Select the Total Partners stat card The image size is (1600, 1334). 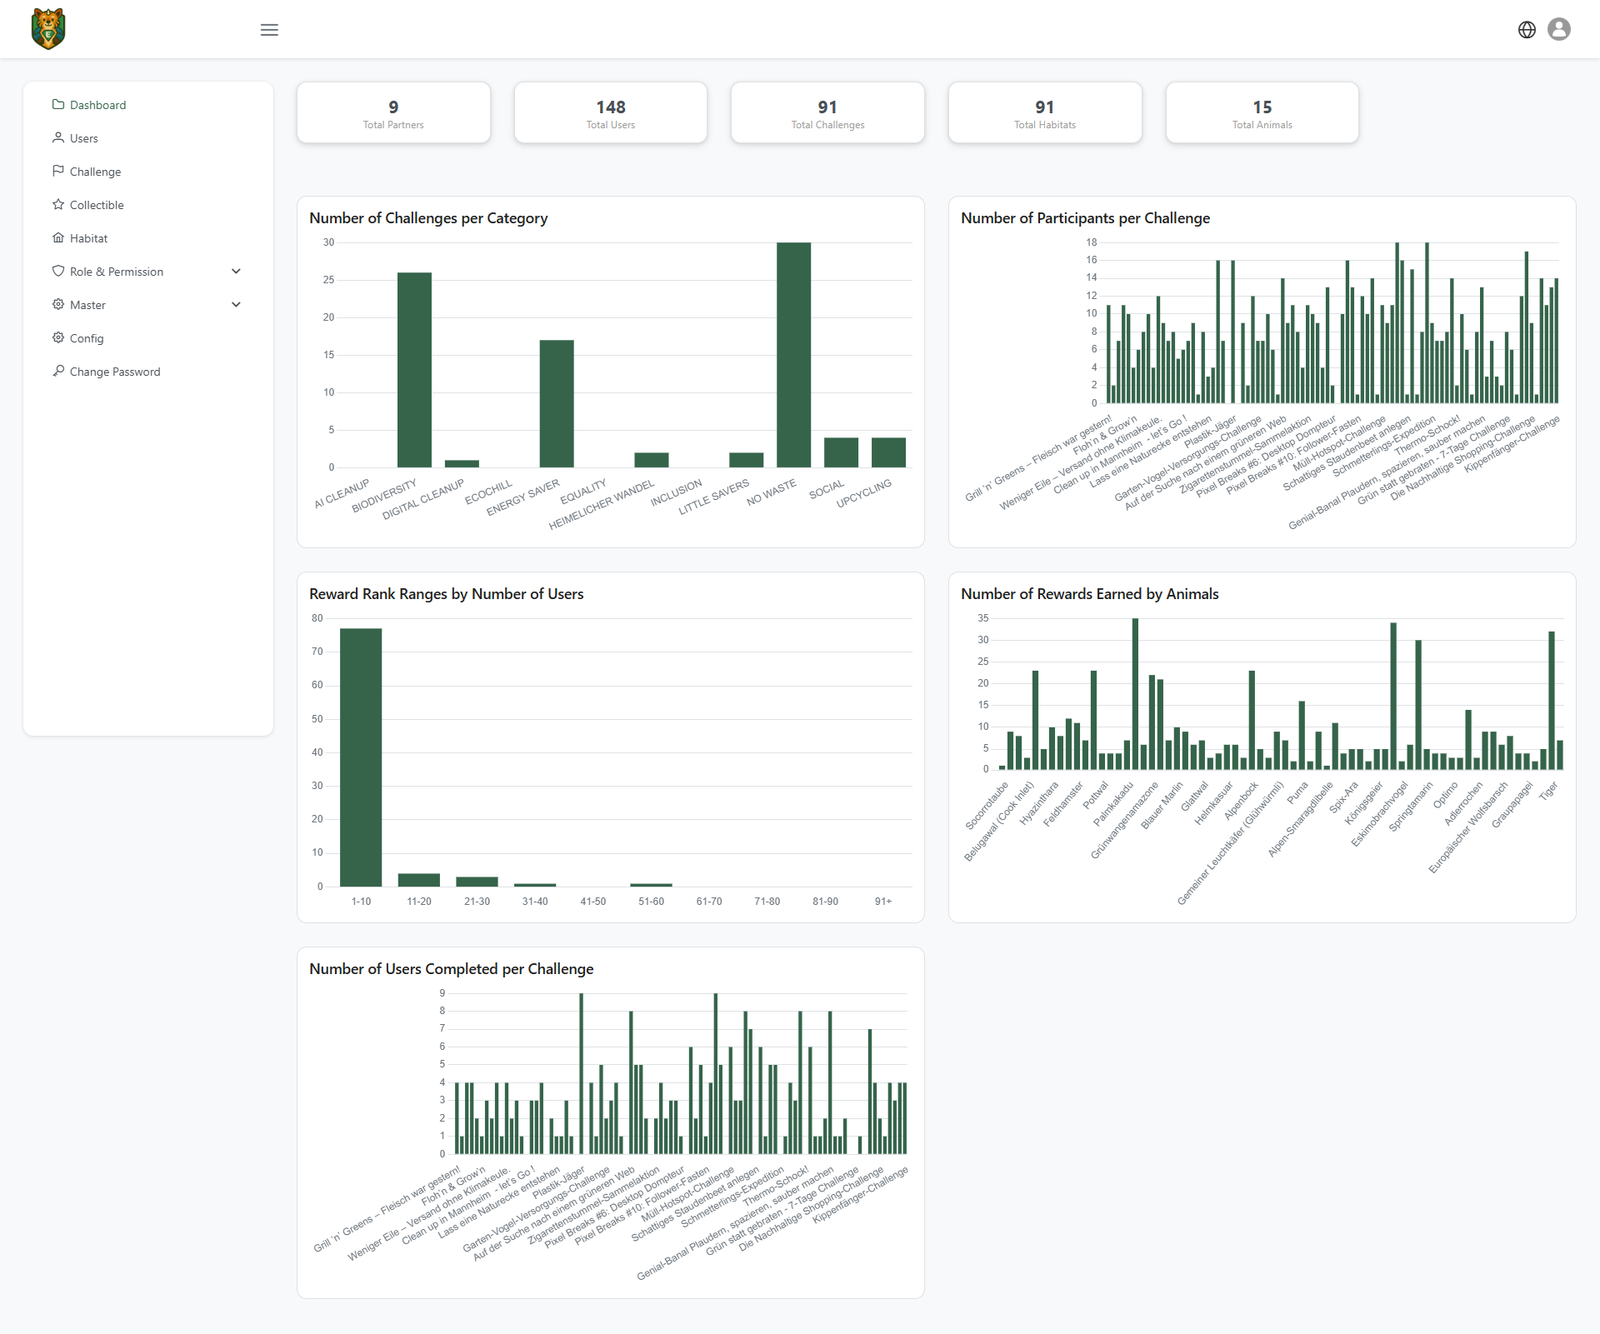(x=394, y=113)
